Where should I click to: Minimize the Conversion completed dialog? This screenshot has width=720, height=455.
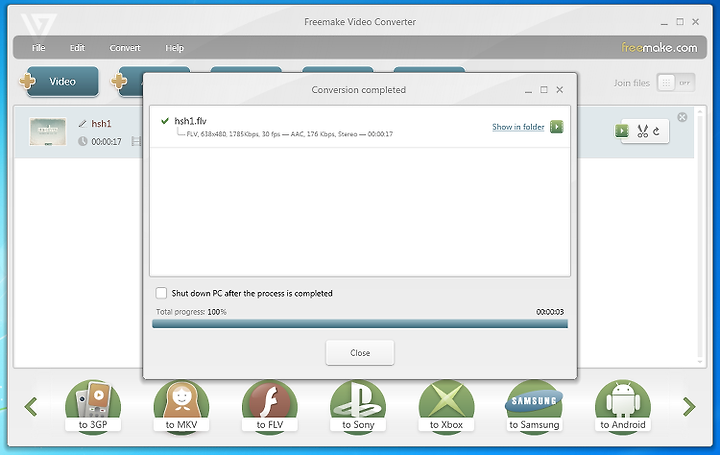coord(529,90)
